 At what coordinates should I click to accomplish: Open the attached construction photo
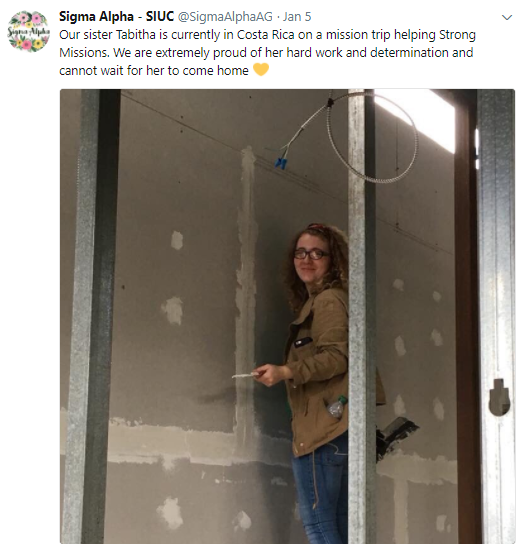(287, 316)
